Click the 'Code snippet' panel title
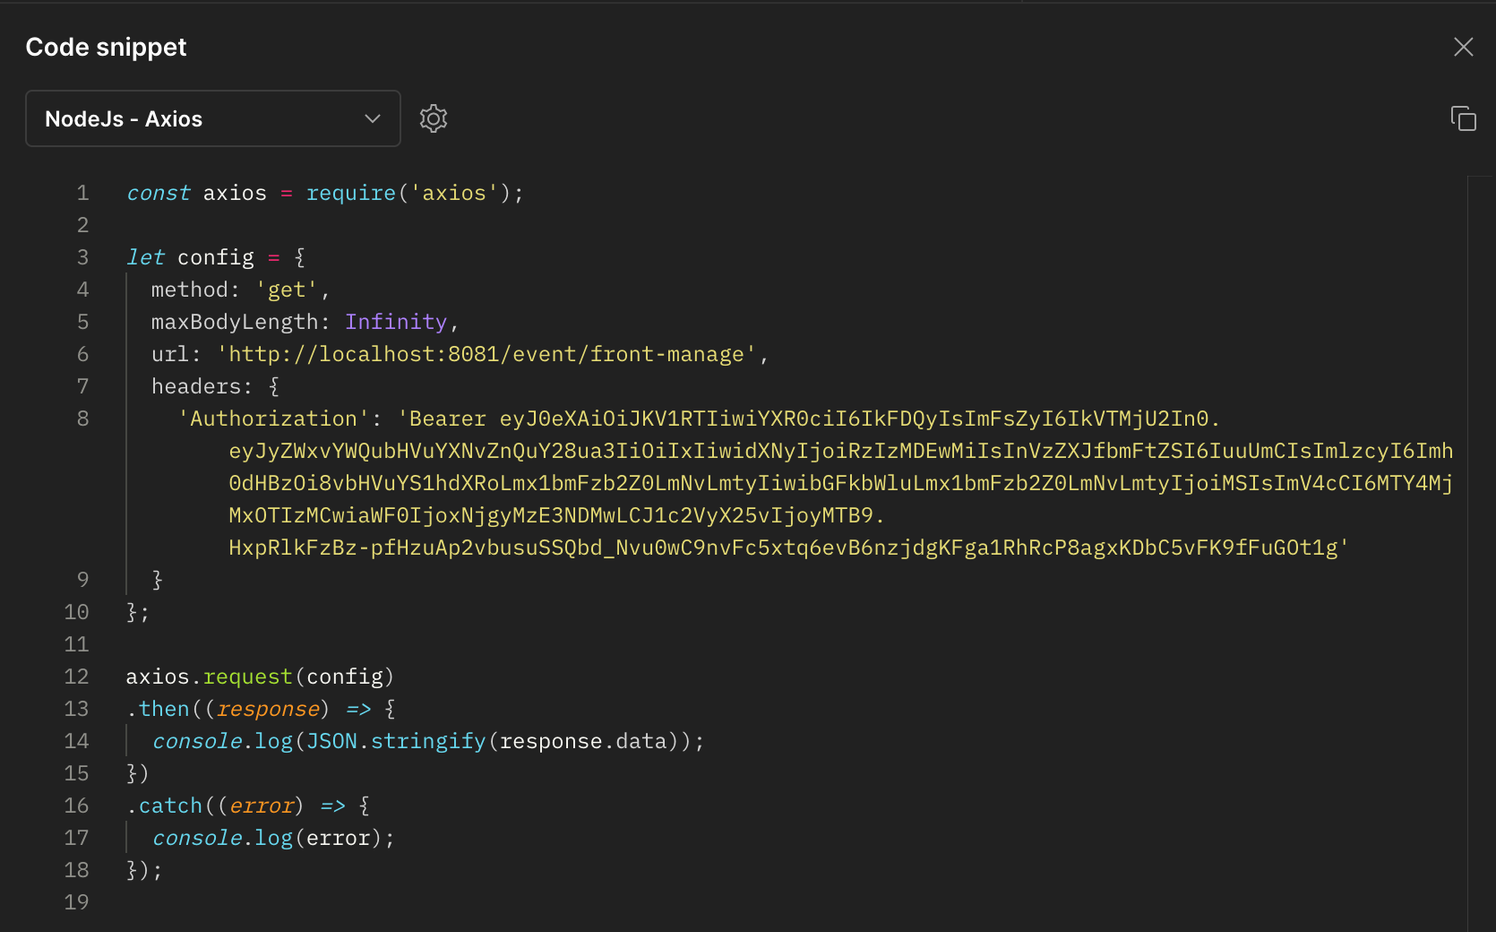The image size is (1496, 932). click(x=106, y=47)
